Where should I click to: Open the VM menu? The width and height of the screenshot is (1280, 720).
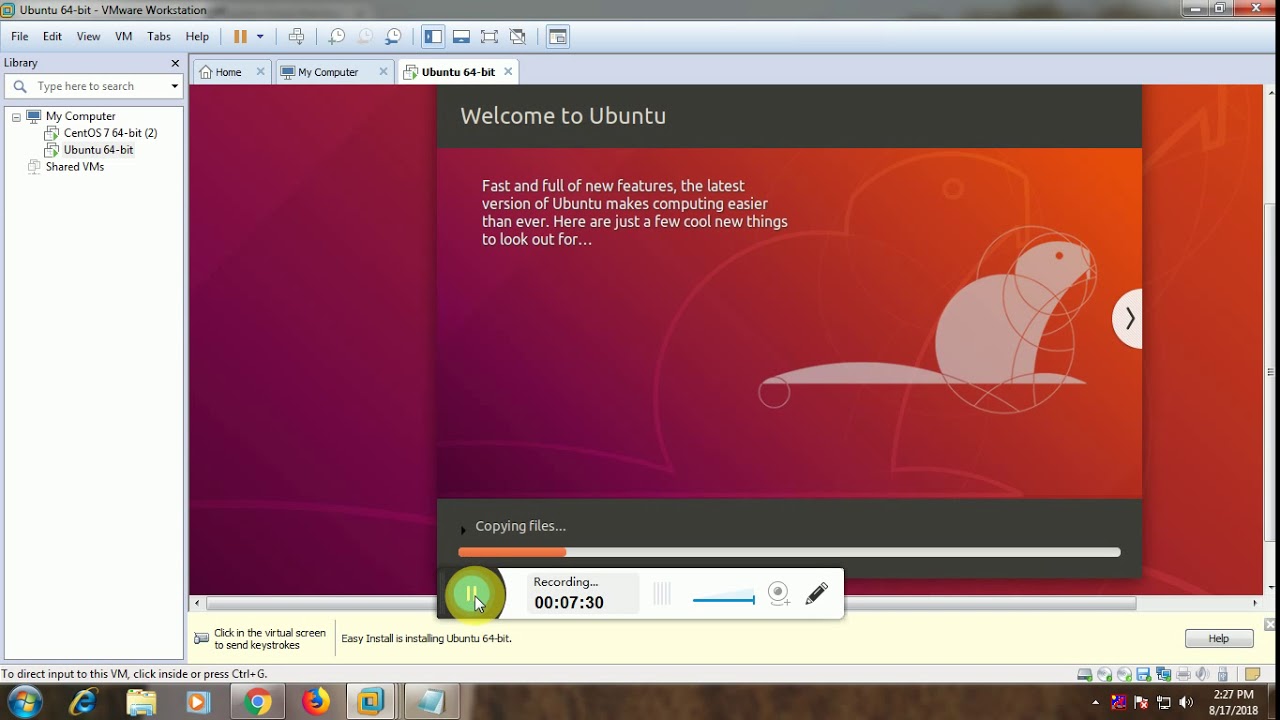(124, 36)
